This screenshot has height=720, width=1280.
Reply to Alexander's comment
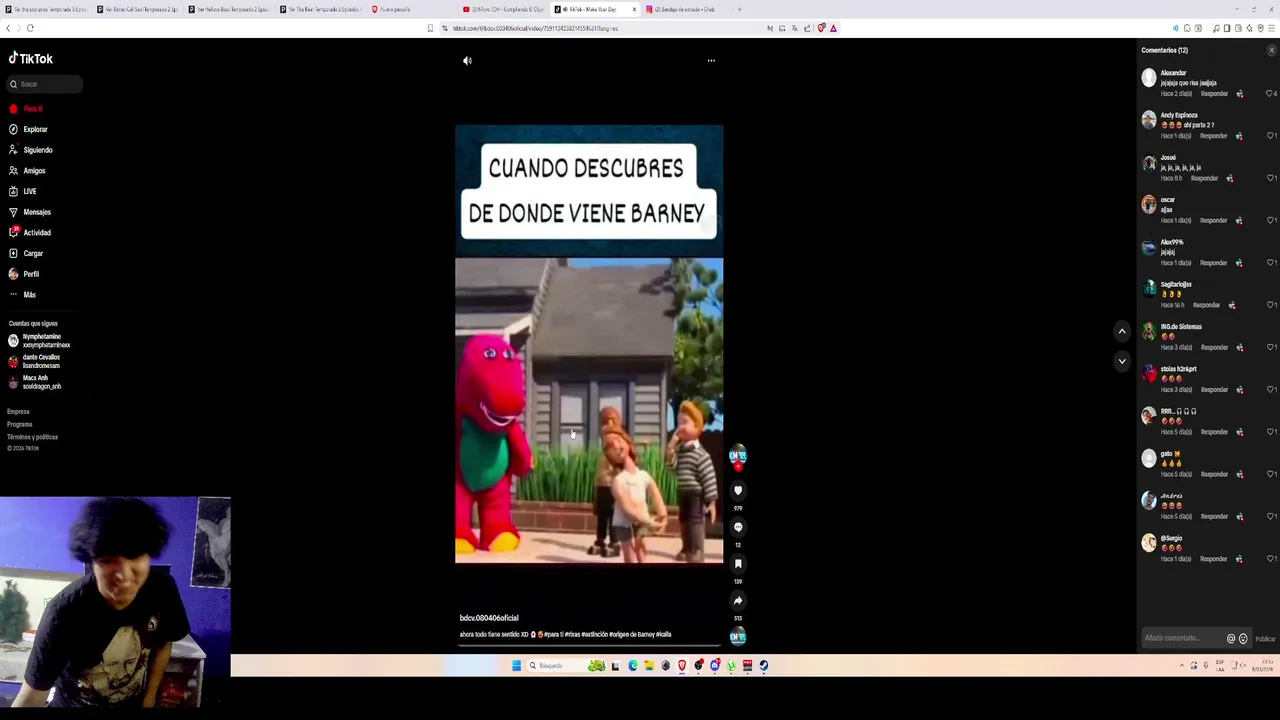click(1214, 94)
